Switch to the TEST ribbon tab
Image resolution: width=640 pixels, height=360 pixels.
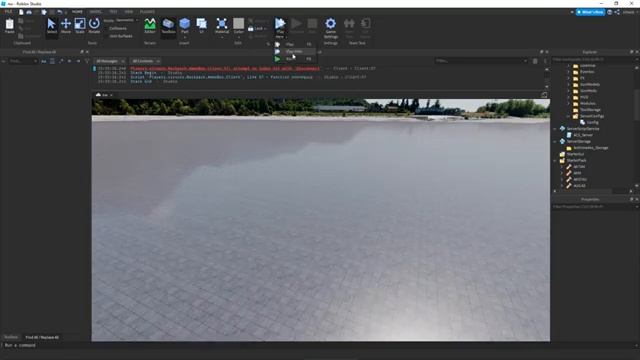[x=113, y=12]
